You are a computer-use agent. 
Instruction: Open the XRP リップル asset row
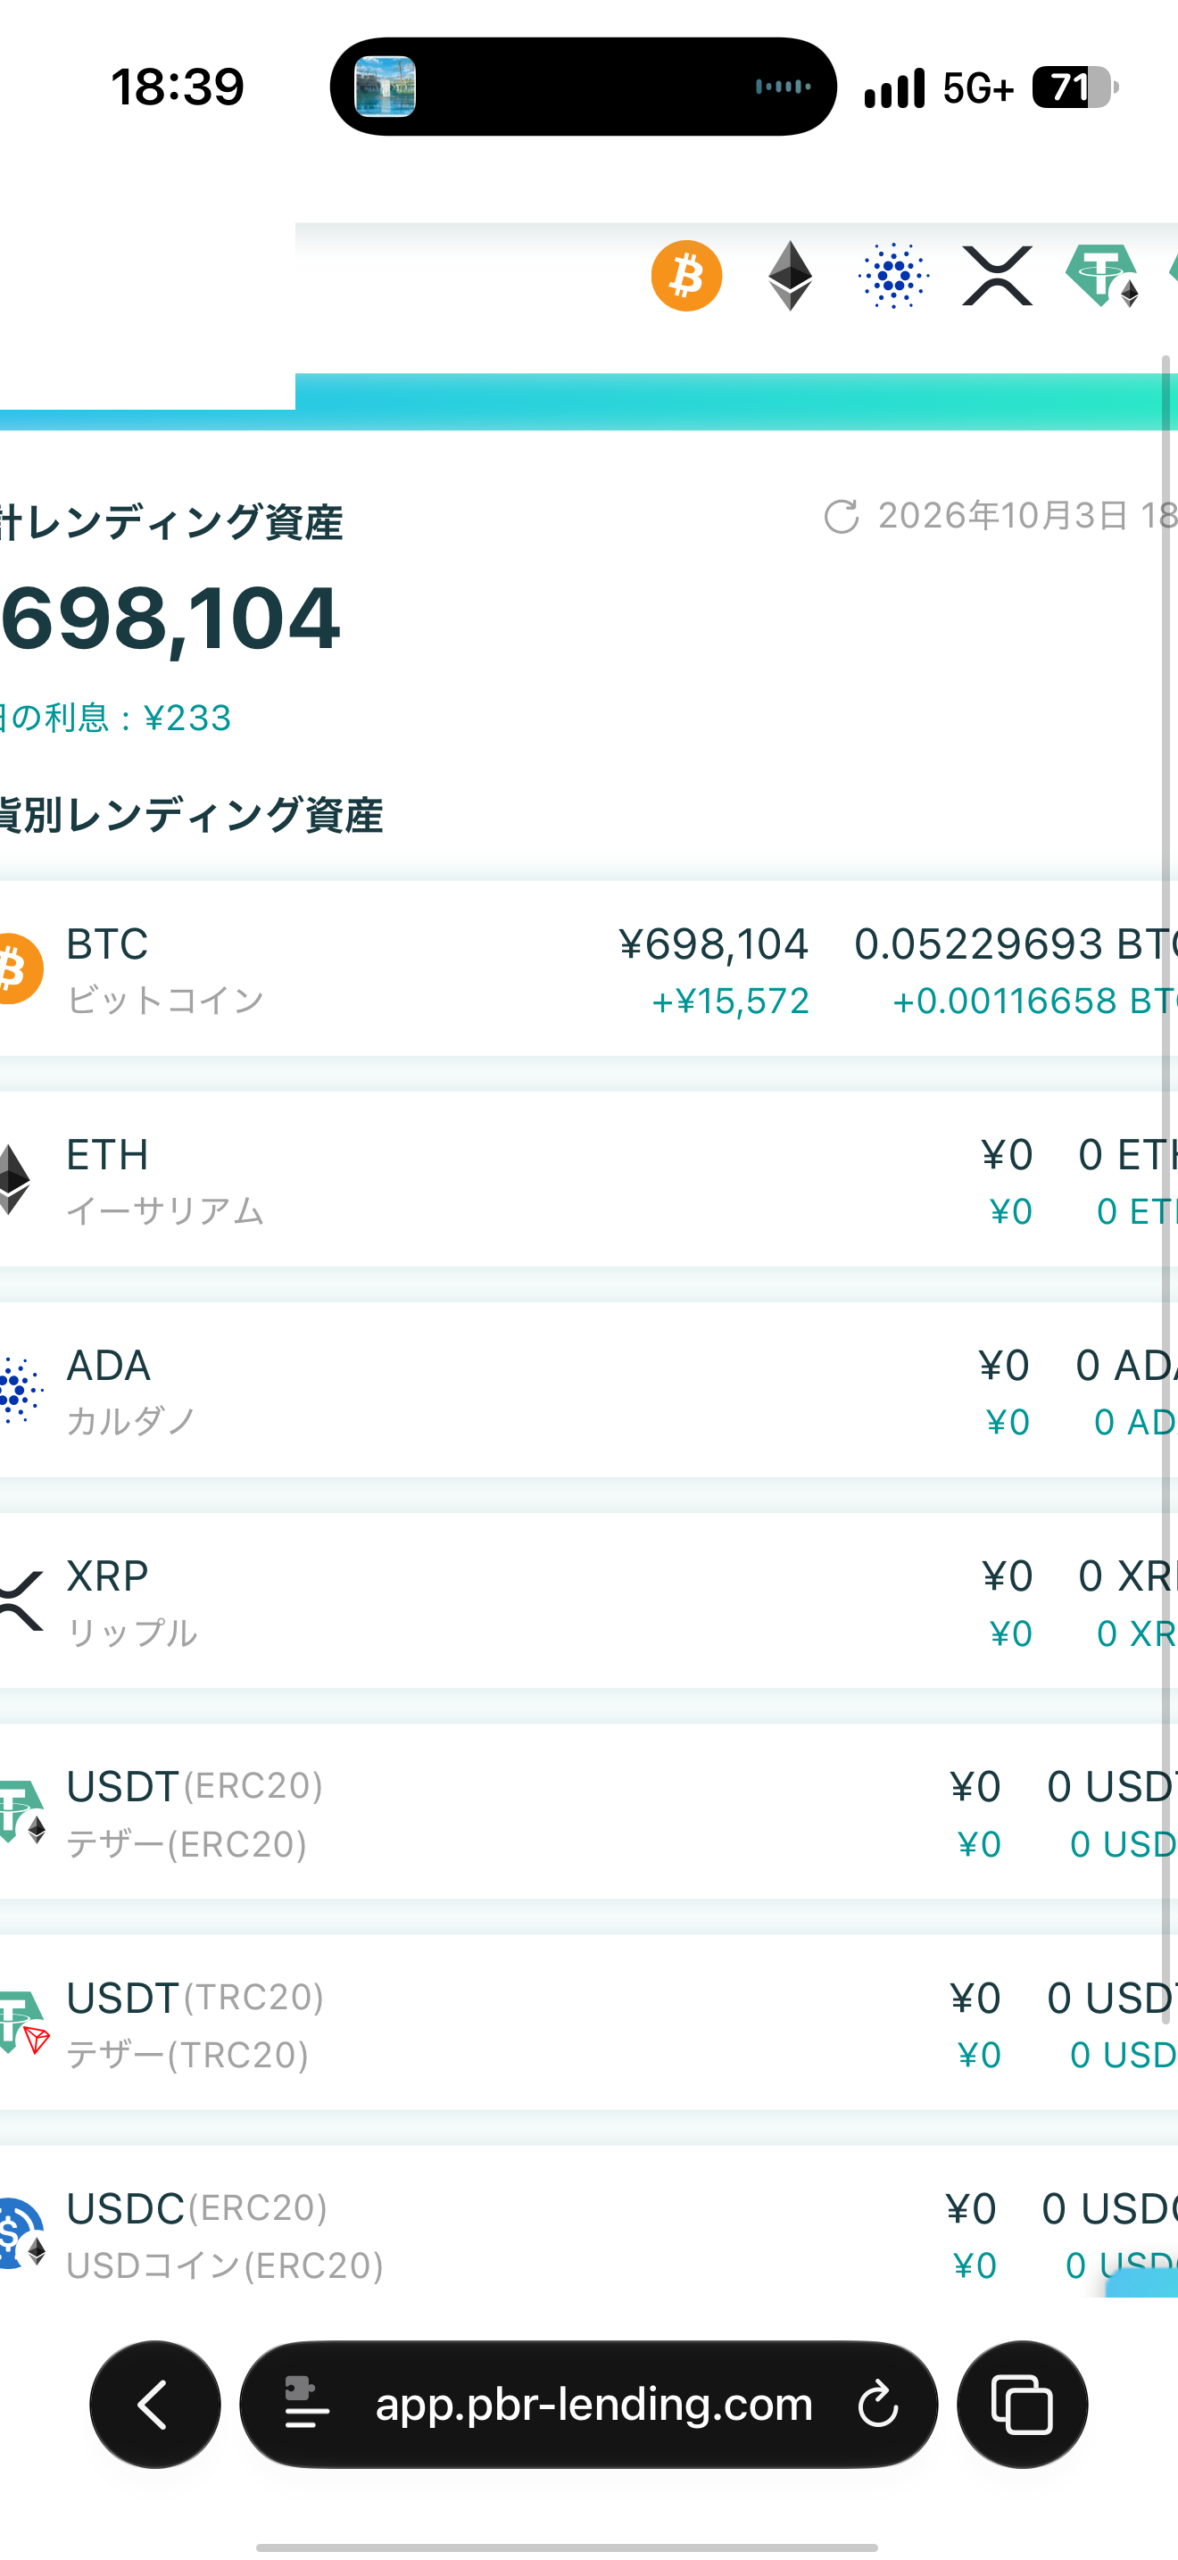589,1601
